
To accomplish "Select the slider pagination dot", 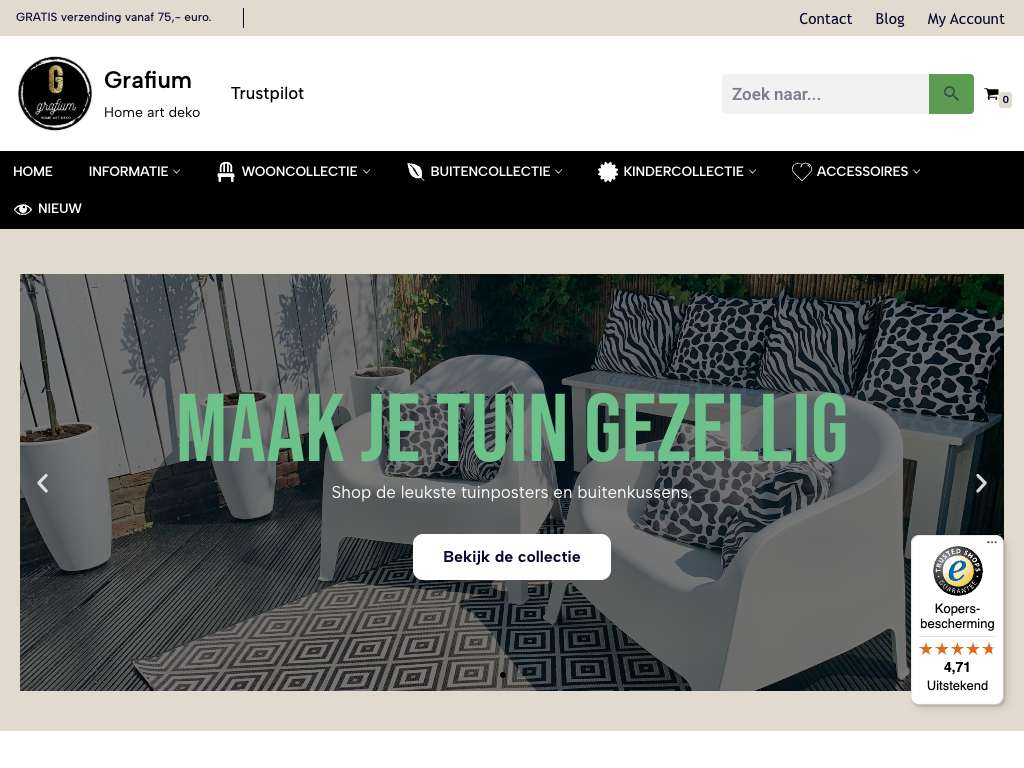I will [503, 675].
